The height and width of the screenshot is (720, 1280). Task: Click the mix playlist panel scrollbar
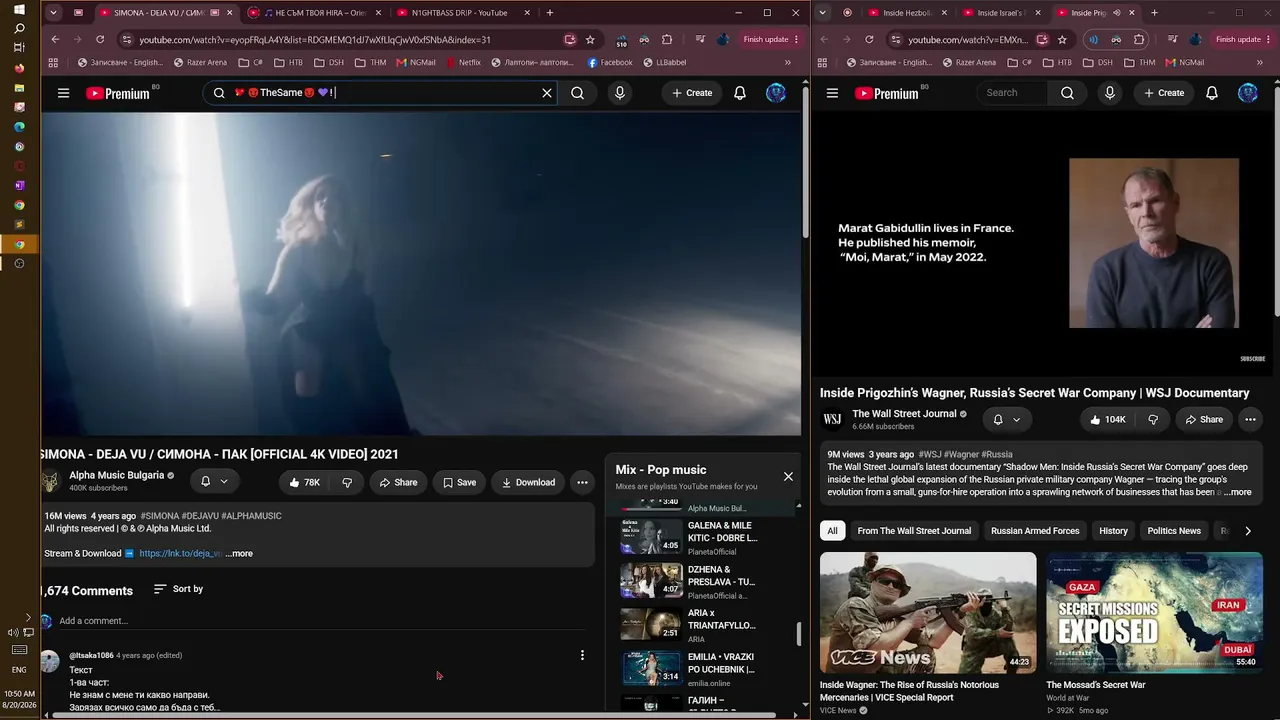(798, 634)
